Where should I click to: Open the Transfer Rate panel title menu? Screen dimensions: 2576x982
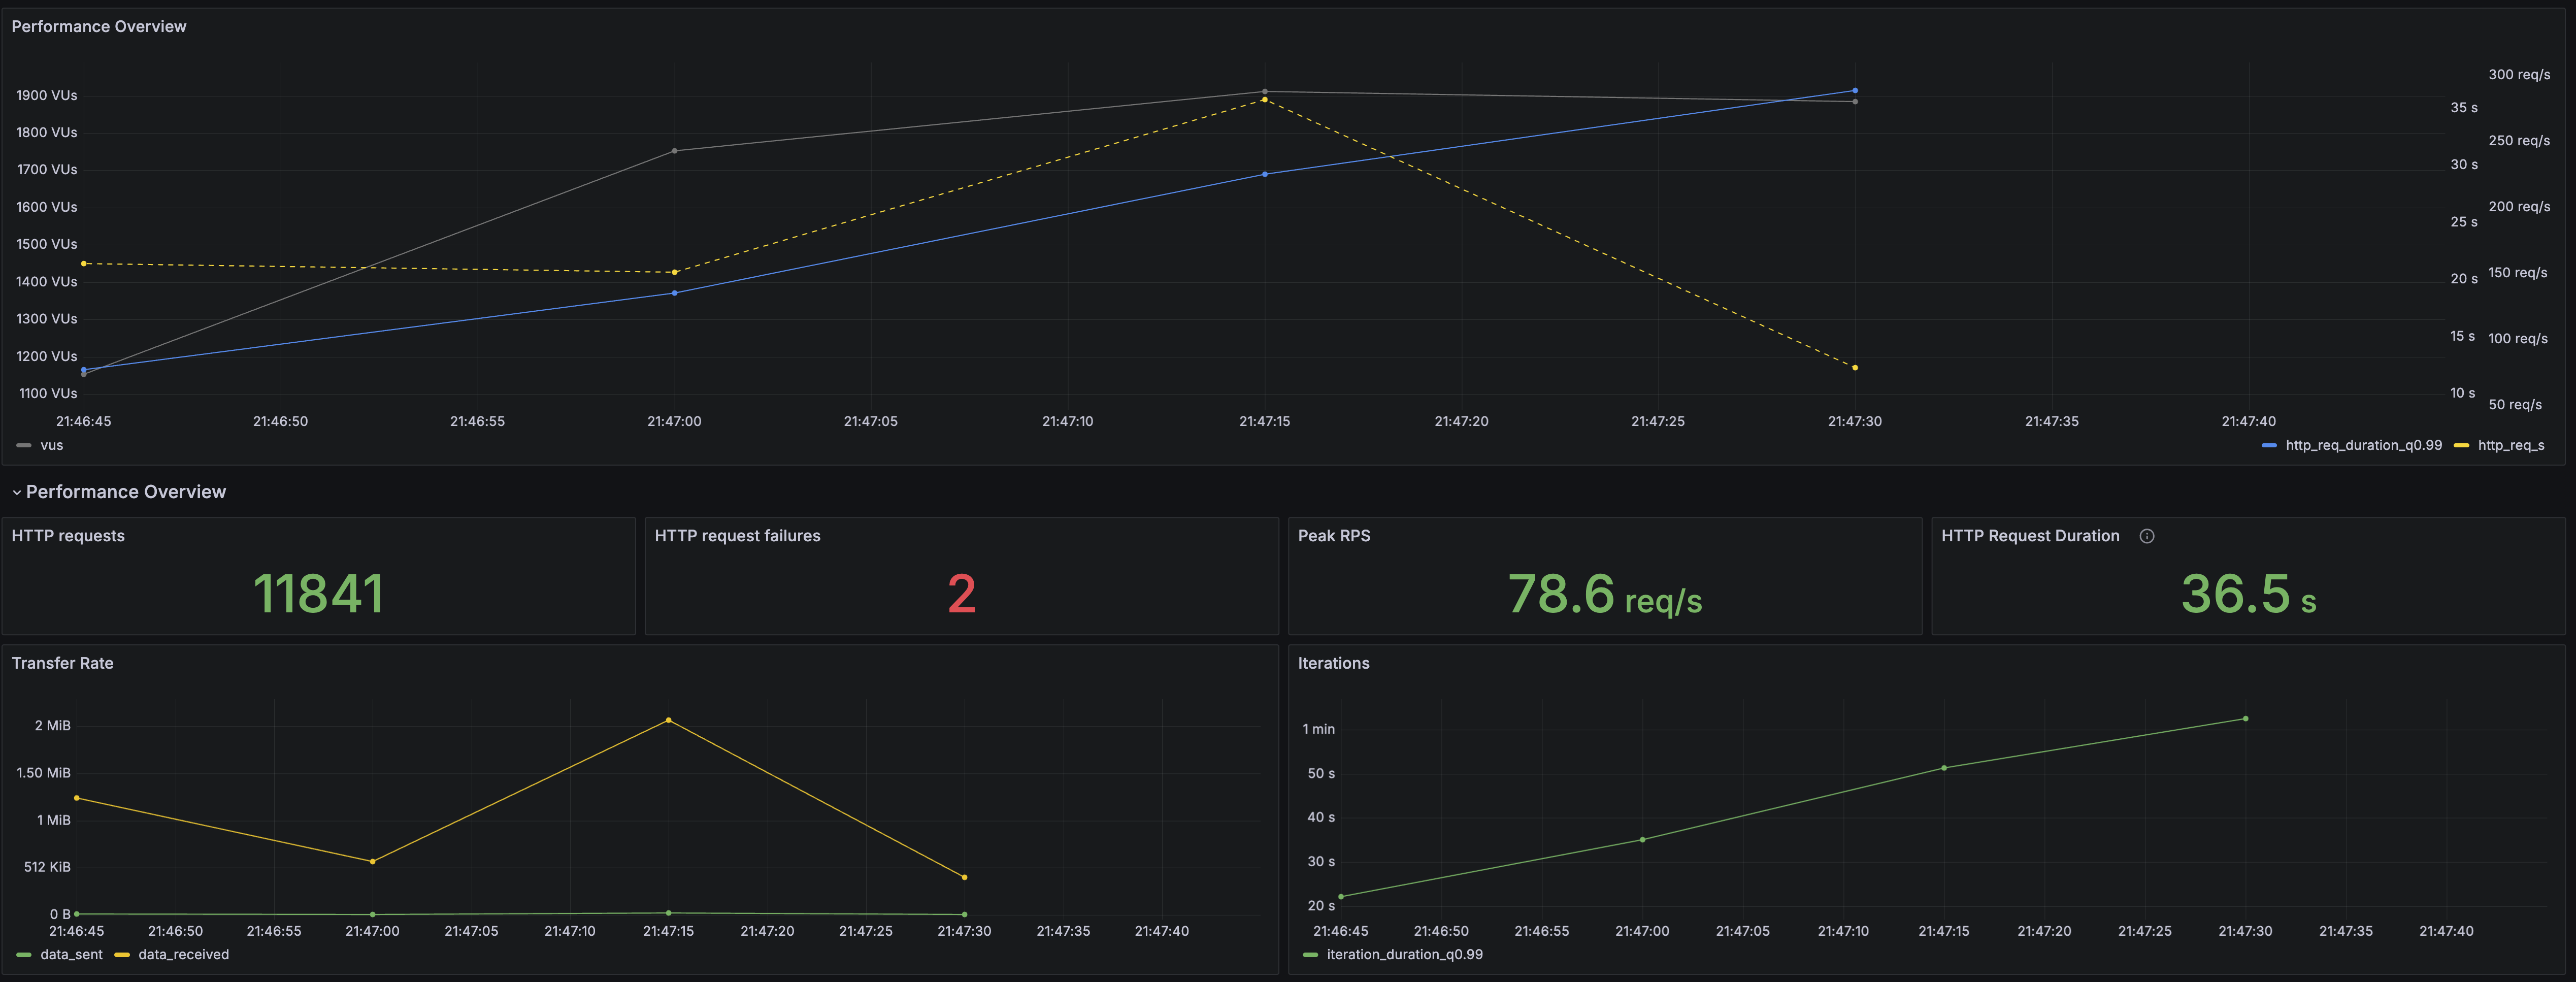coord(62,663)
